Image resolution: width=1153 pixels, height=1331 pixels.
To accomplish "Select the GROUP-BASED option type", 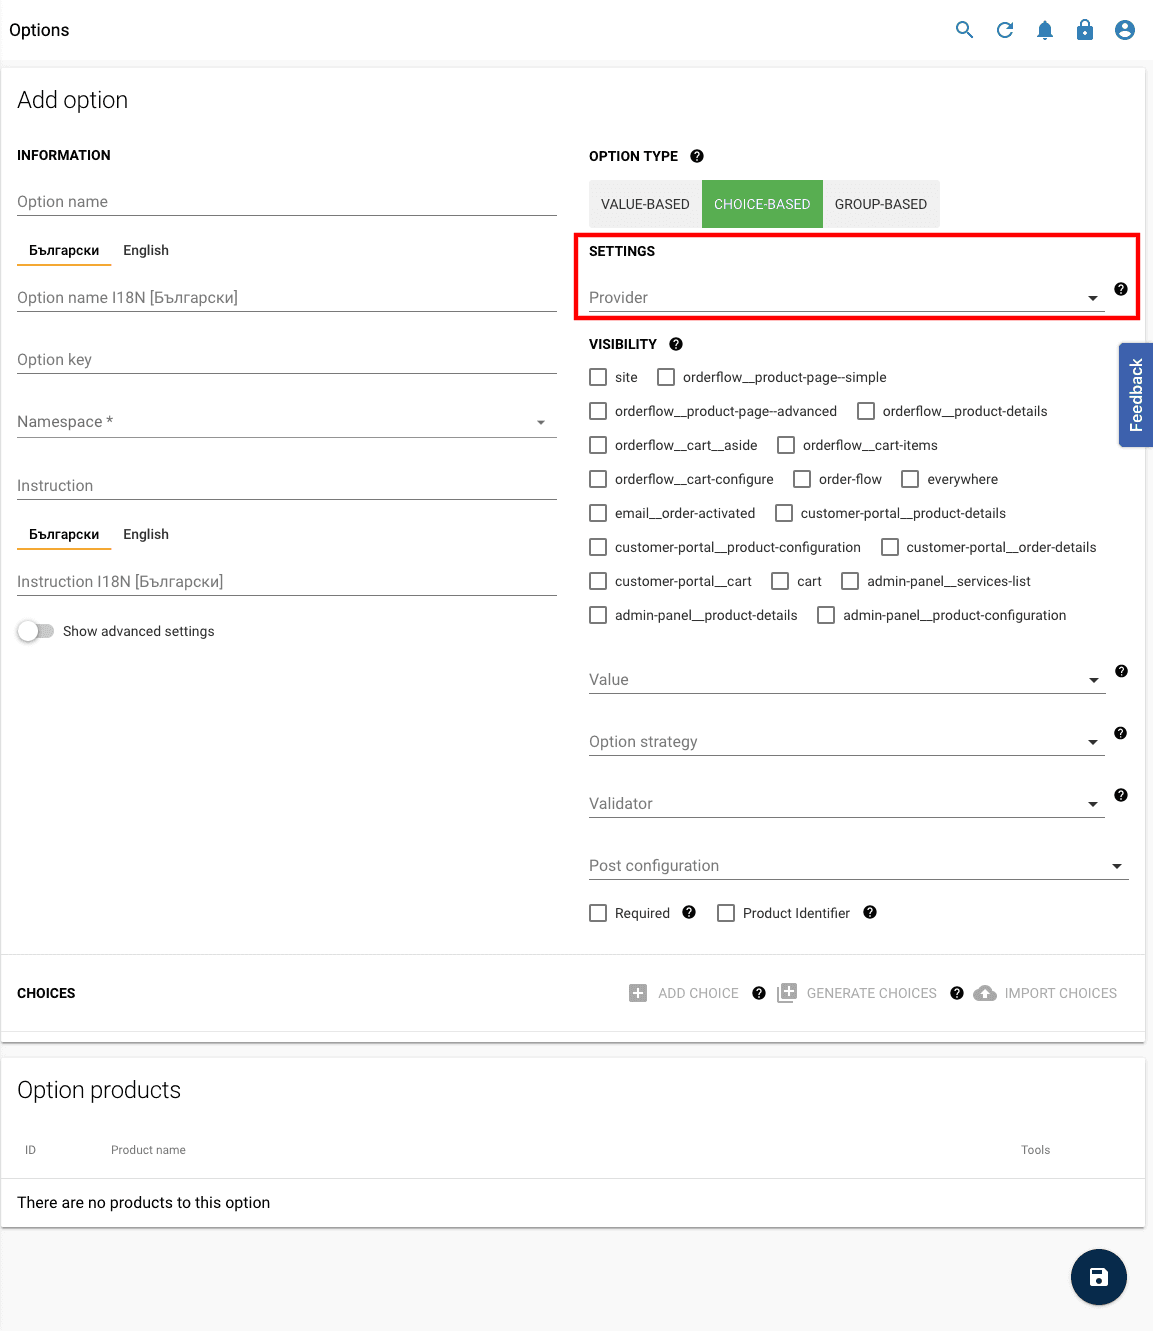I will click(x=880, y=203).
